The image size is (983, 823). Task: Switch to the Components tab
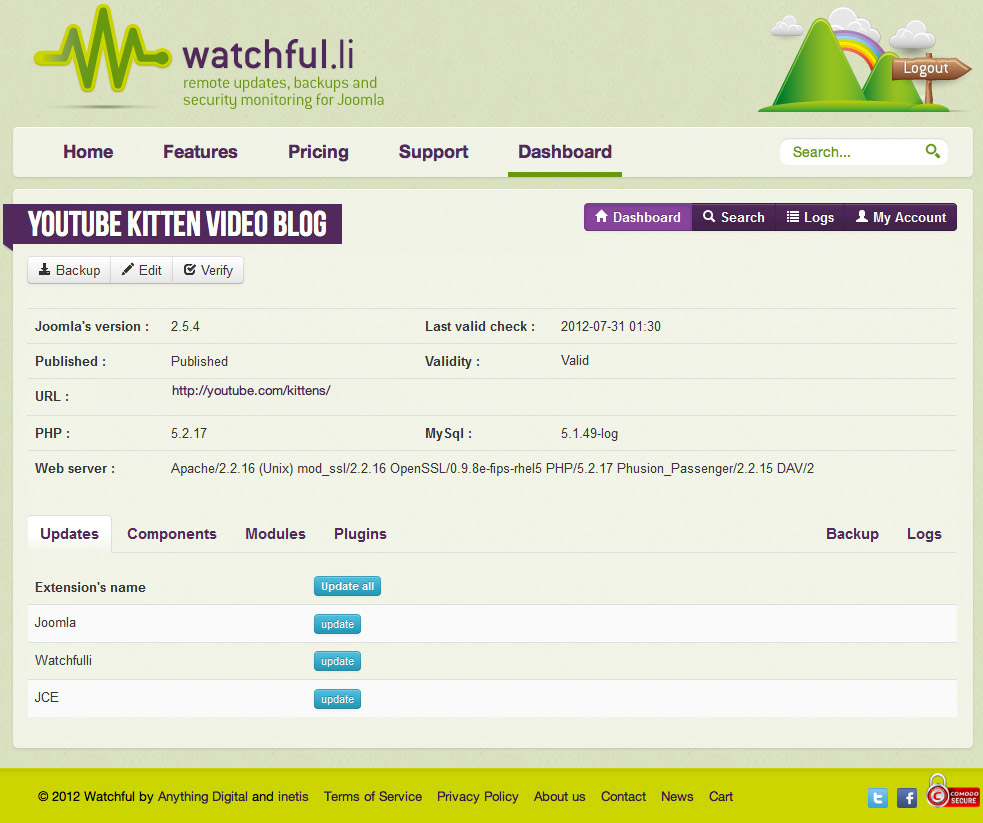click(x=172, y=534)
